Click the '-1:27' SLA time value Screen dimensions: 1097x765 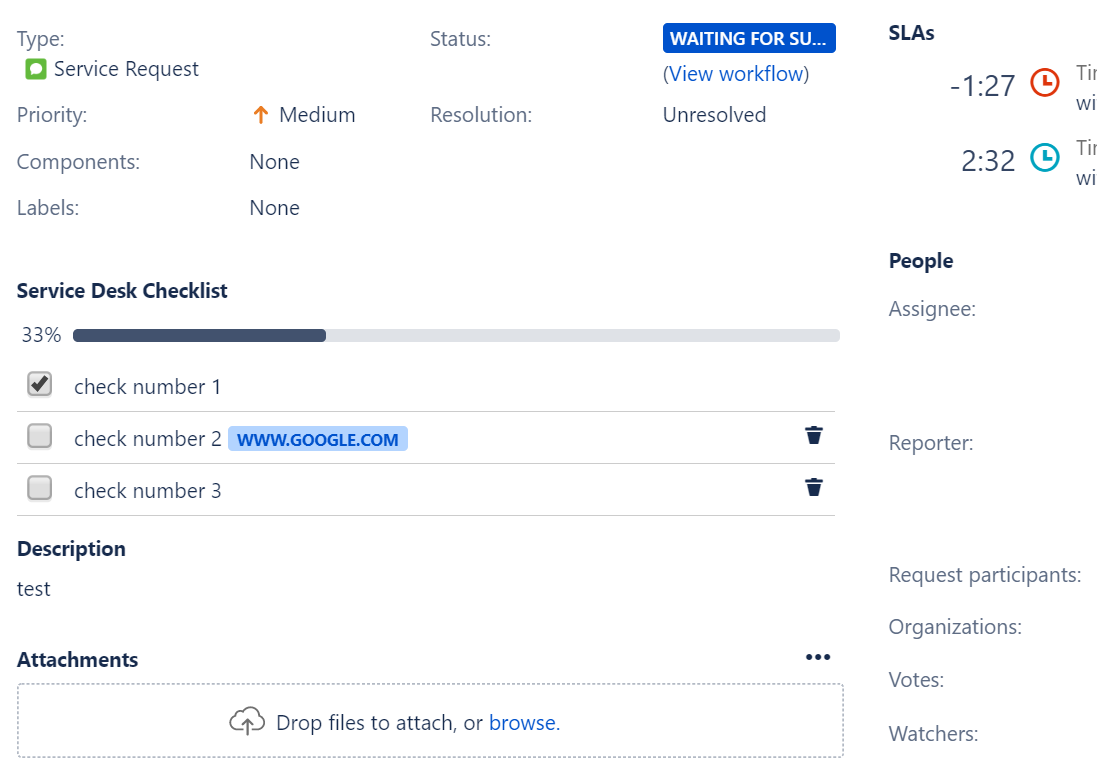pyautogui.click(x=982, y=86)
